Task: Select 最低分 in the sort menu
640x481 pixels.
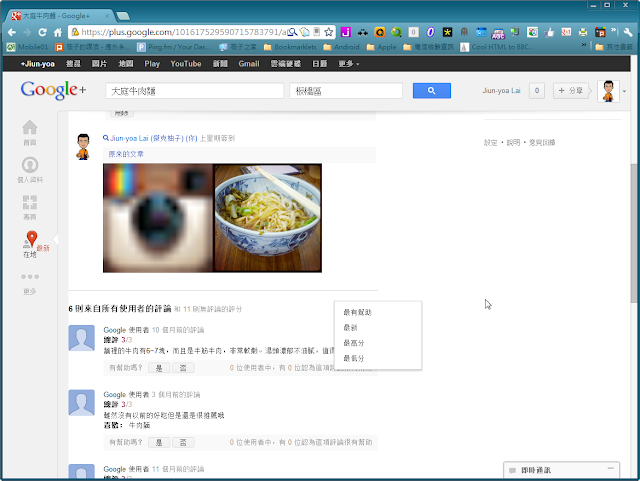Action: tap(378, 358)
